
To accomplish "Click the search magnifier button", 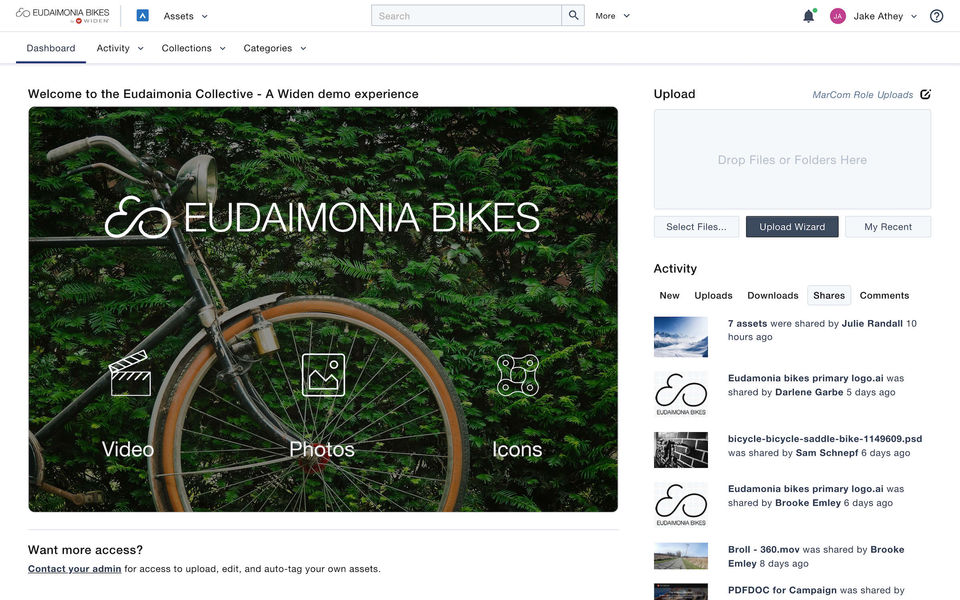I will [573, 16].
